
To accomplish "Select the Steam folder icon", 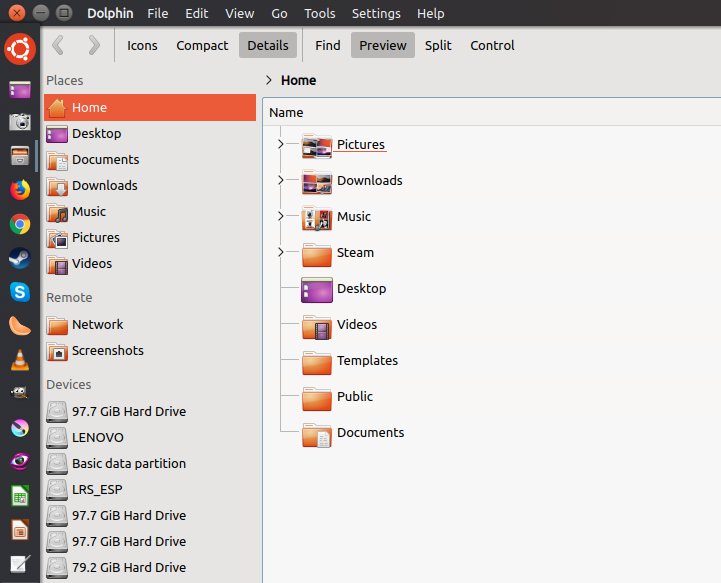I will (317, 254).
